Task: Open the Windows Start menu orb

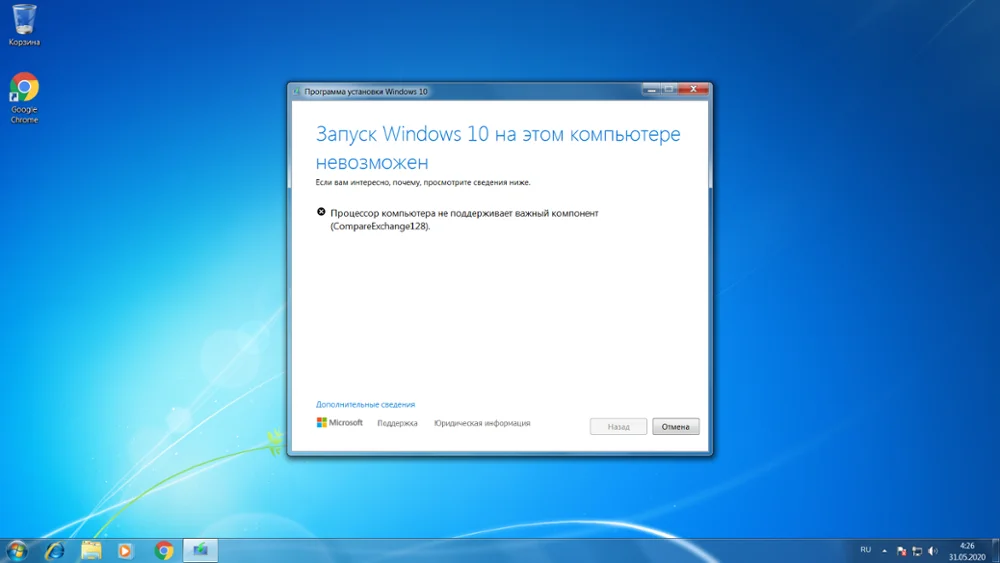Action: pyautogui.click(x=17, y=550)
